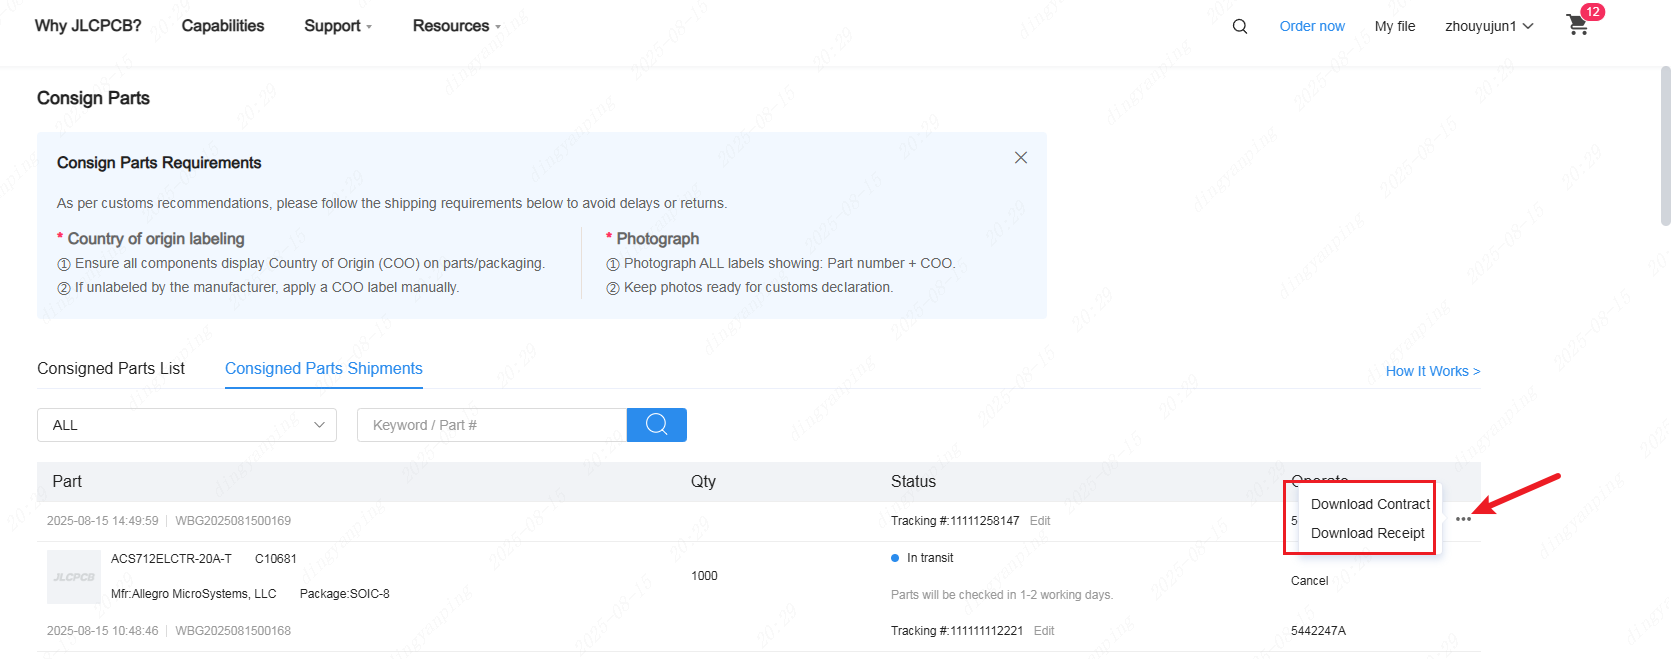Click the 5442247A operate value
1671x659 pixels.
(x=1318, y=631)
